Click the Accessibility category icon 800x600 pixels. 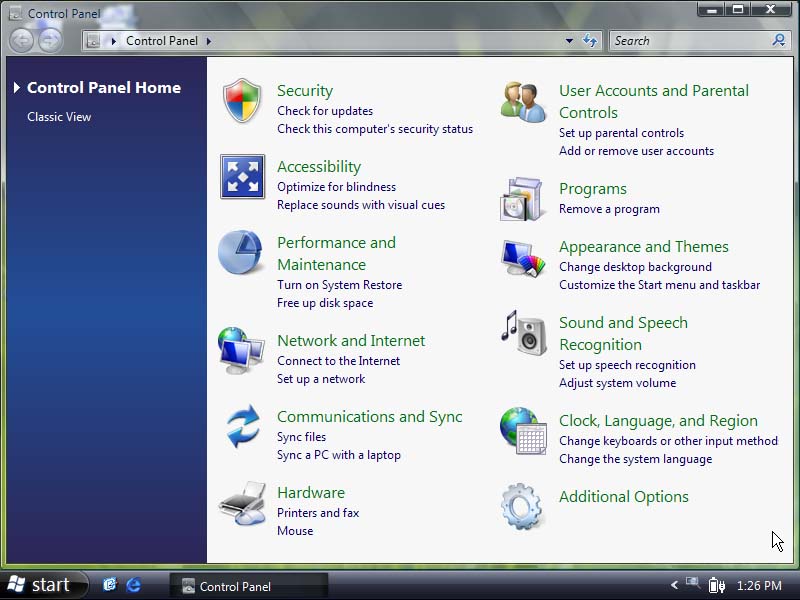(242, 177)
